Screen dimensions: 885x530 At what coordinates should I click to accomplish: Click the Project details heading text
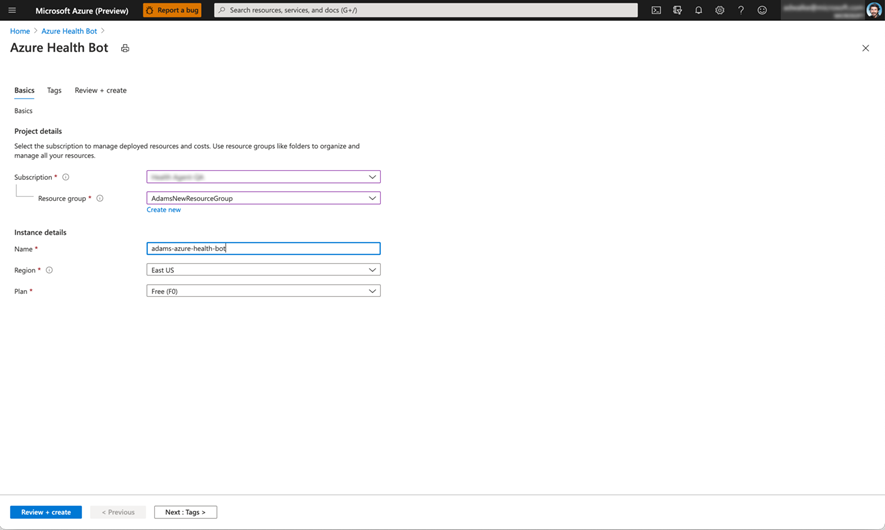[x=38, y=131]
